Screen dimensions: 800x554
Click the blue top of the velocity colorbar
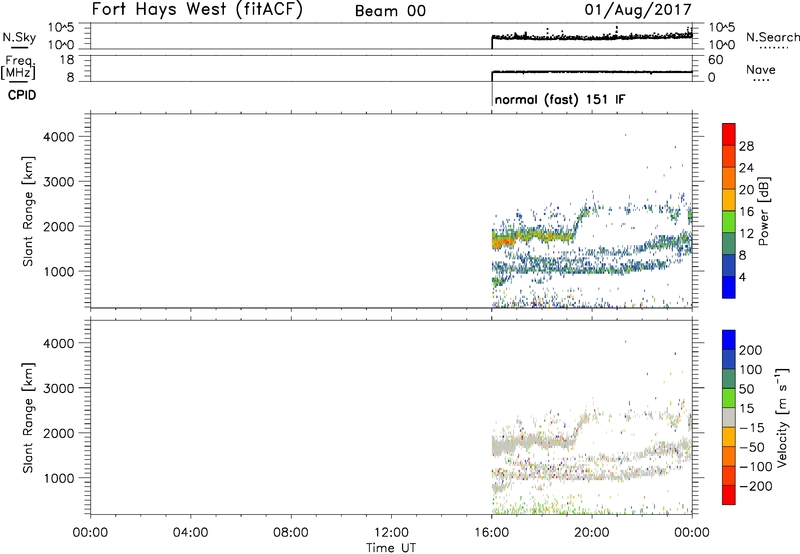(729, 340)
